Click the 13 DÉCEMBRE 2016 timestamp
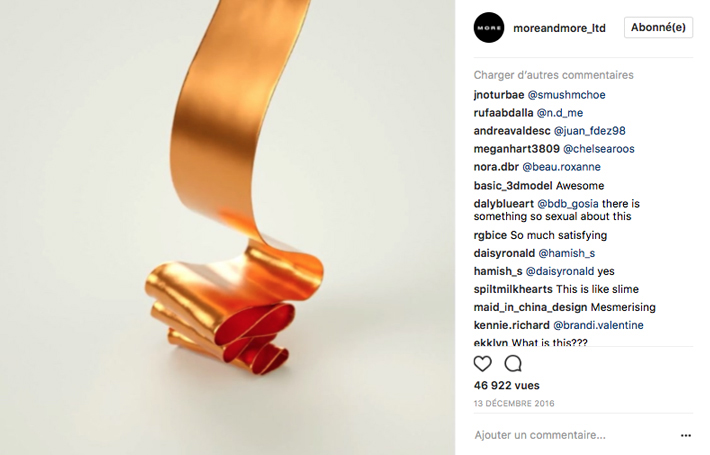 coord(514,403)
